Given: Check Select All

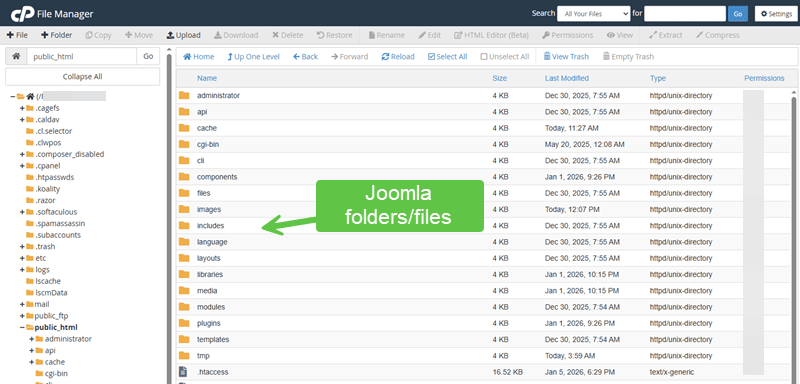Looking at the screenshot, I should [x=447, y=57].
